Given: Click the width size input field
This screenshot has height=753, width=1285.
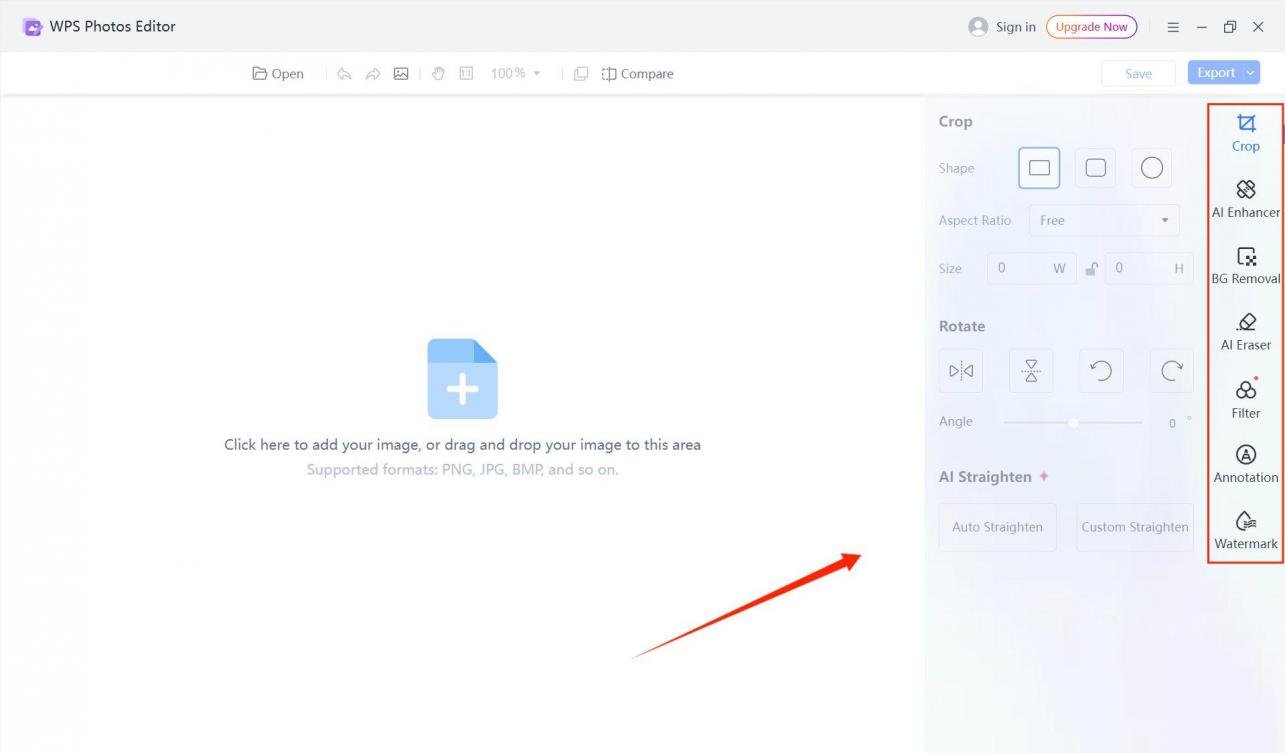Looking at the screenshot, I should [x=1032, y=268].
